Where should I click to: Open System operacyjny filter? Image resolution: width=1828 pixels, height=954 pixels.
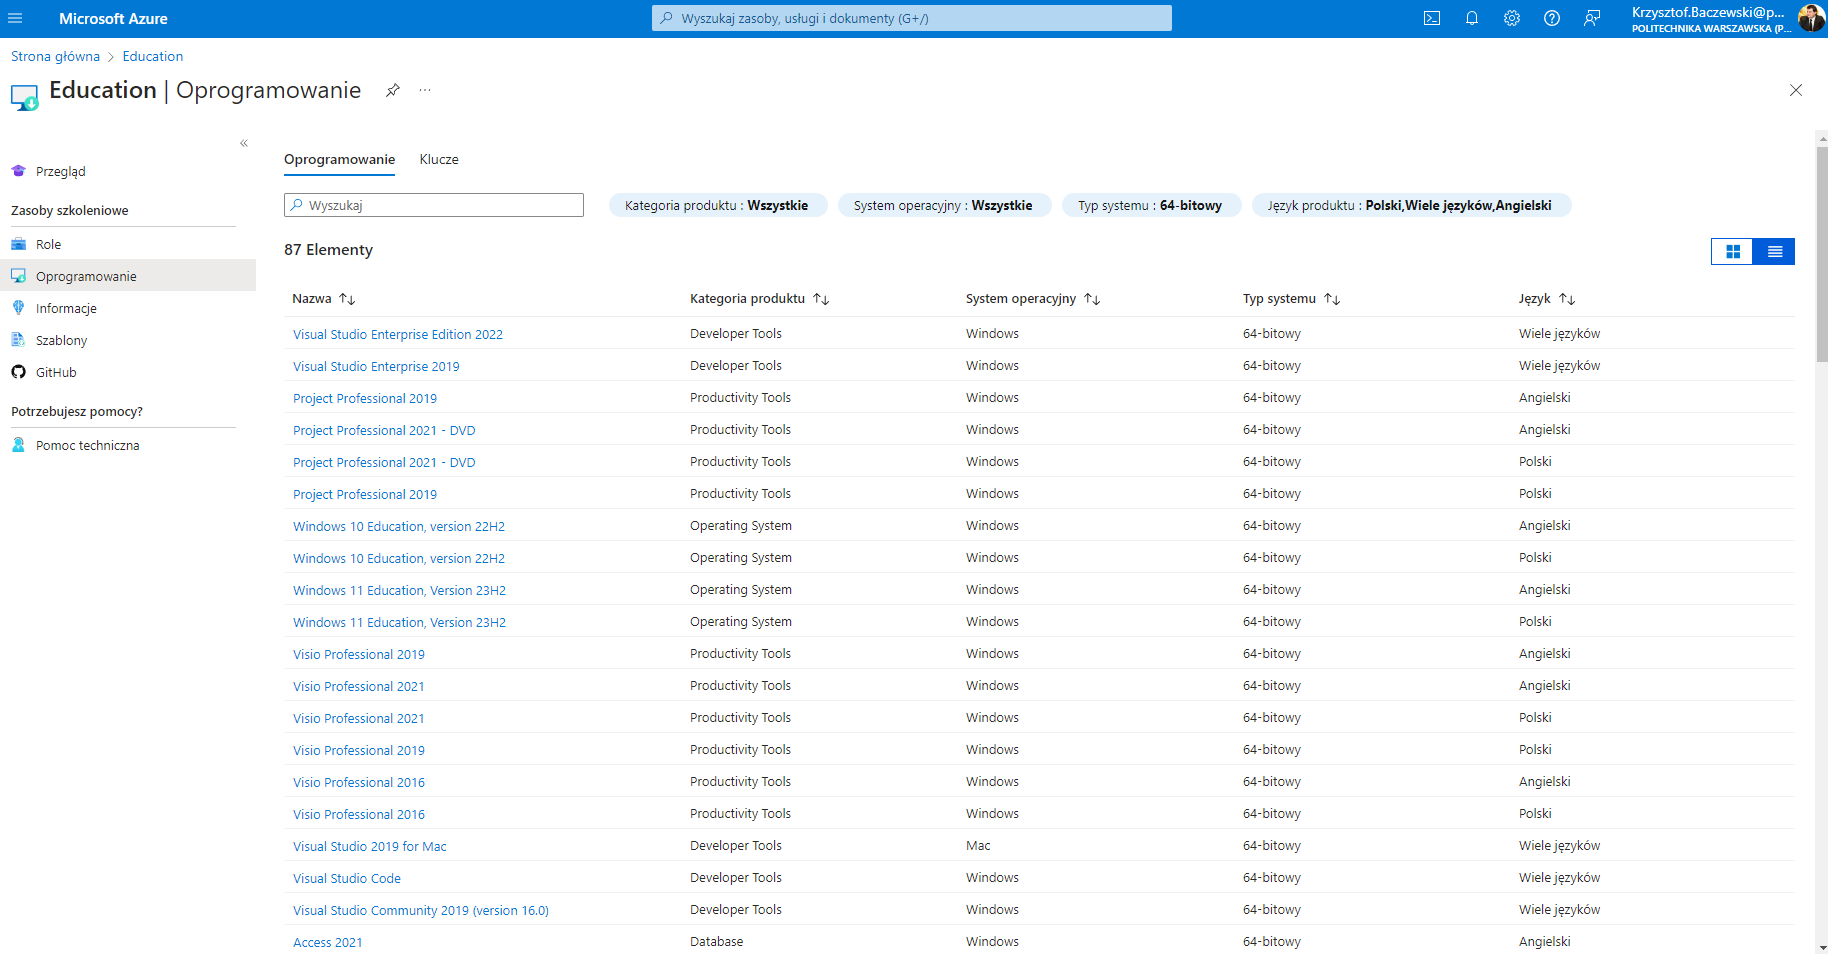pos(944,205)
